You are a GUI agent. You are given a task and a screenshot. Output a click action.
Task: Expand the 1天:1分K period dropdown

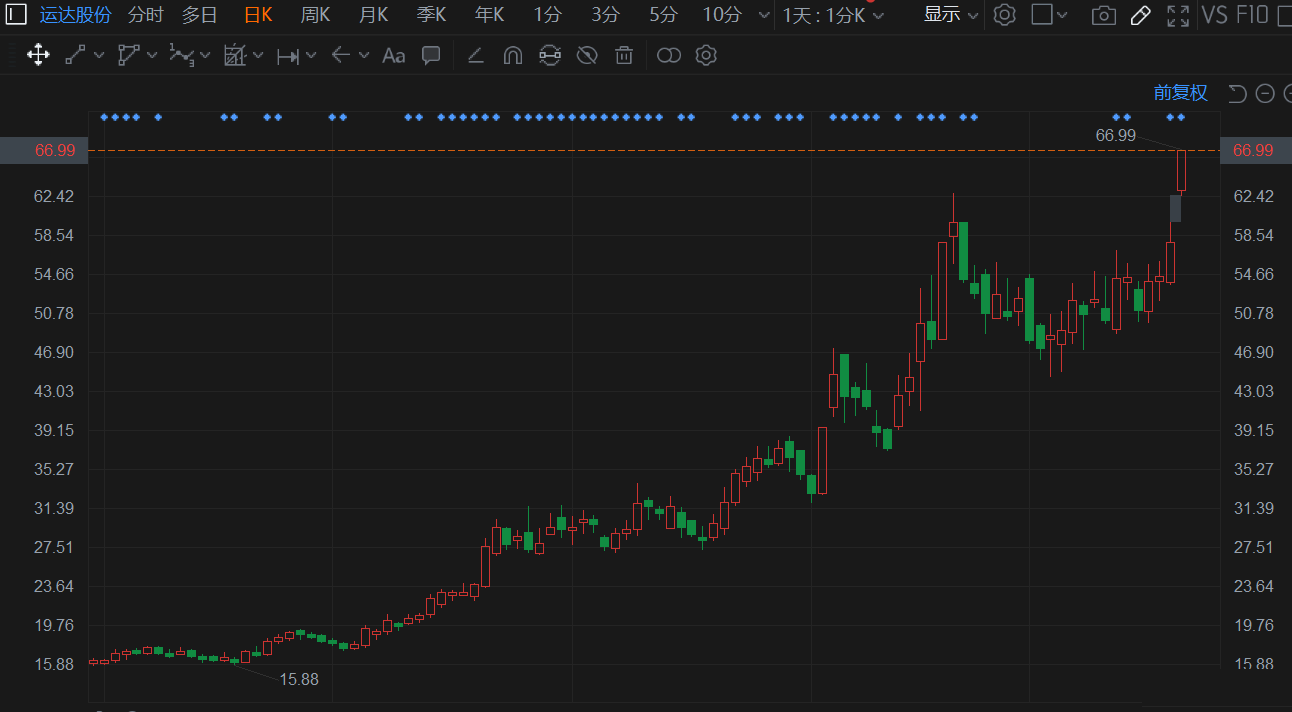tap(834, 15)
